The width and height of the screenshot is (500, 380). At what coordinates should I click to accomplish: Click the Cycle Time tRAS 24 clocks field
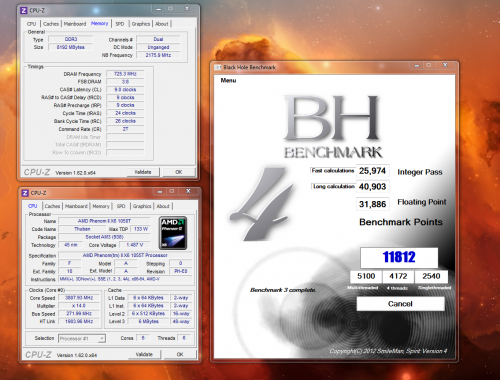coord(125,113)
